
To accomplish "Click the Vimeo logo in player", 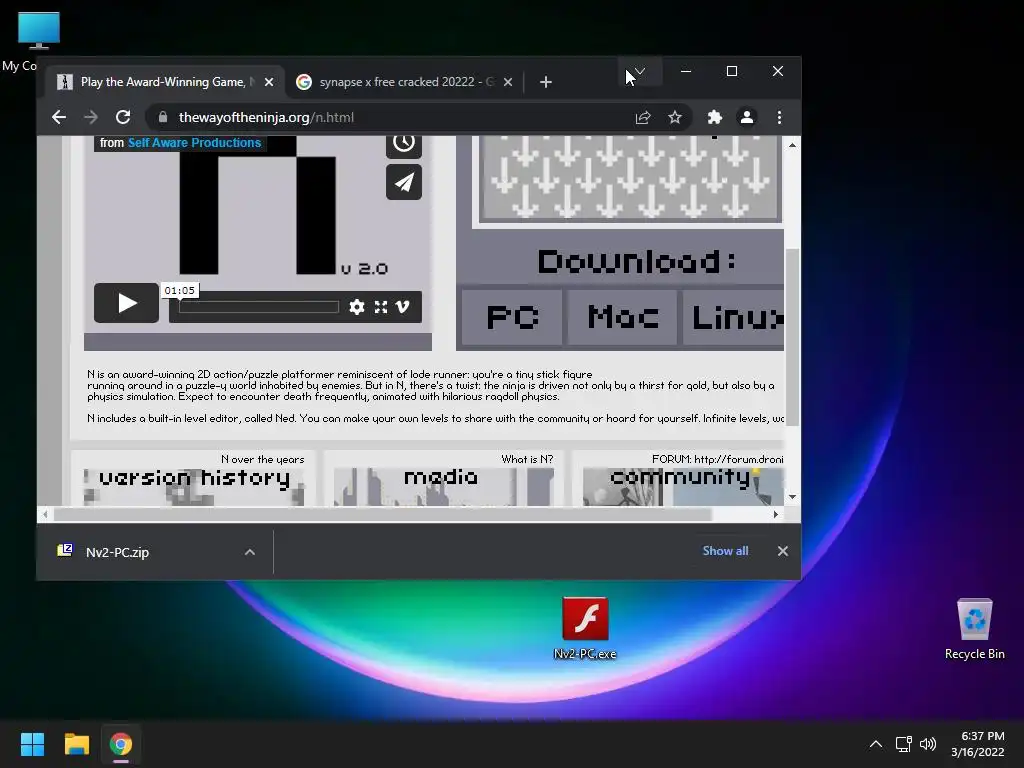I will [x=403, y=307].
